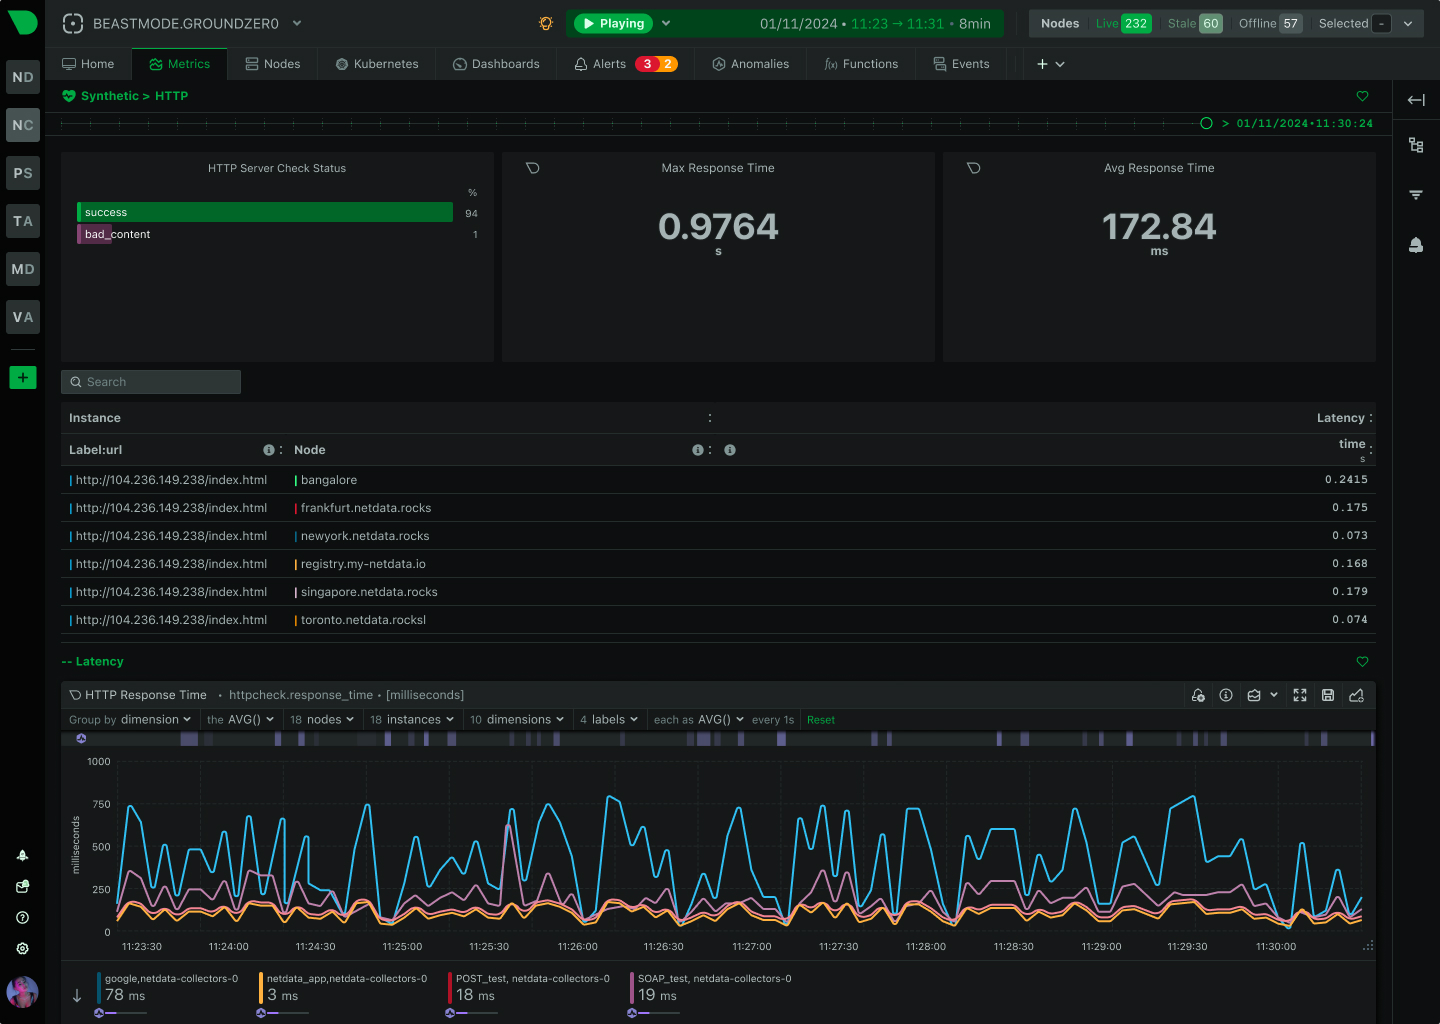The width and height of the screenshot is (1440, 1024).
Task: Toggle favorite heart for Latency section
Action: click(x=1362, y=662)
